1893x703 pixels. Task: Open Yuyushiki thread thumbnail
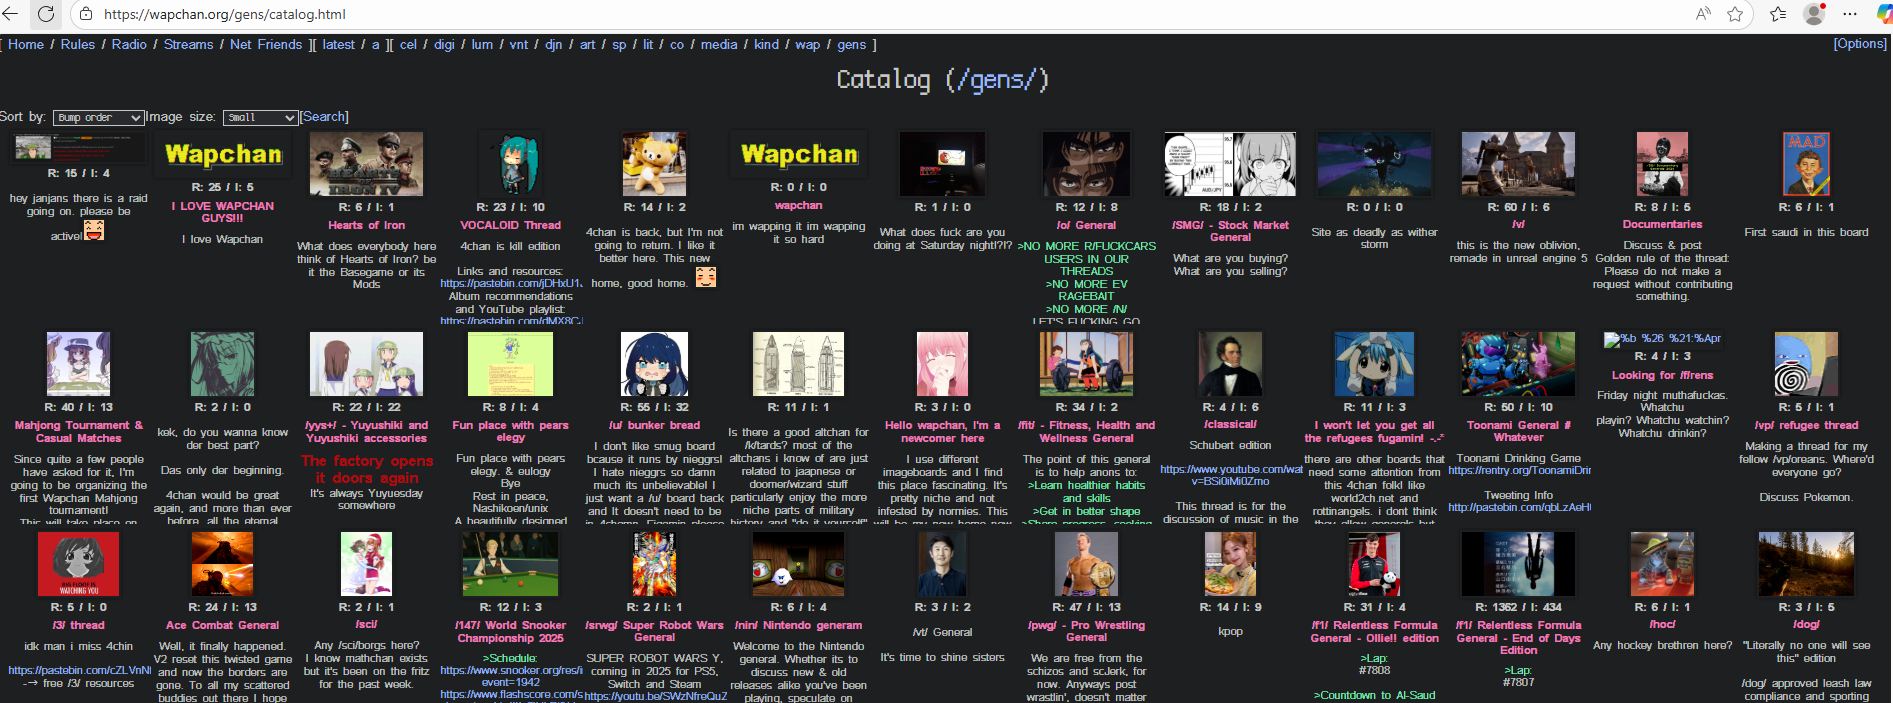point(366,365)
